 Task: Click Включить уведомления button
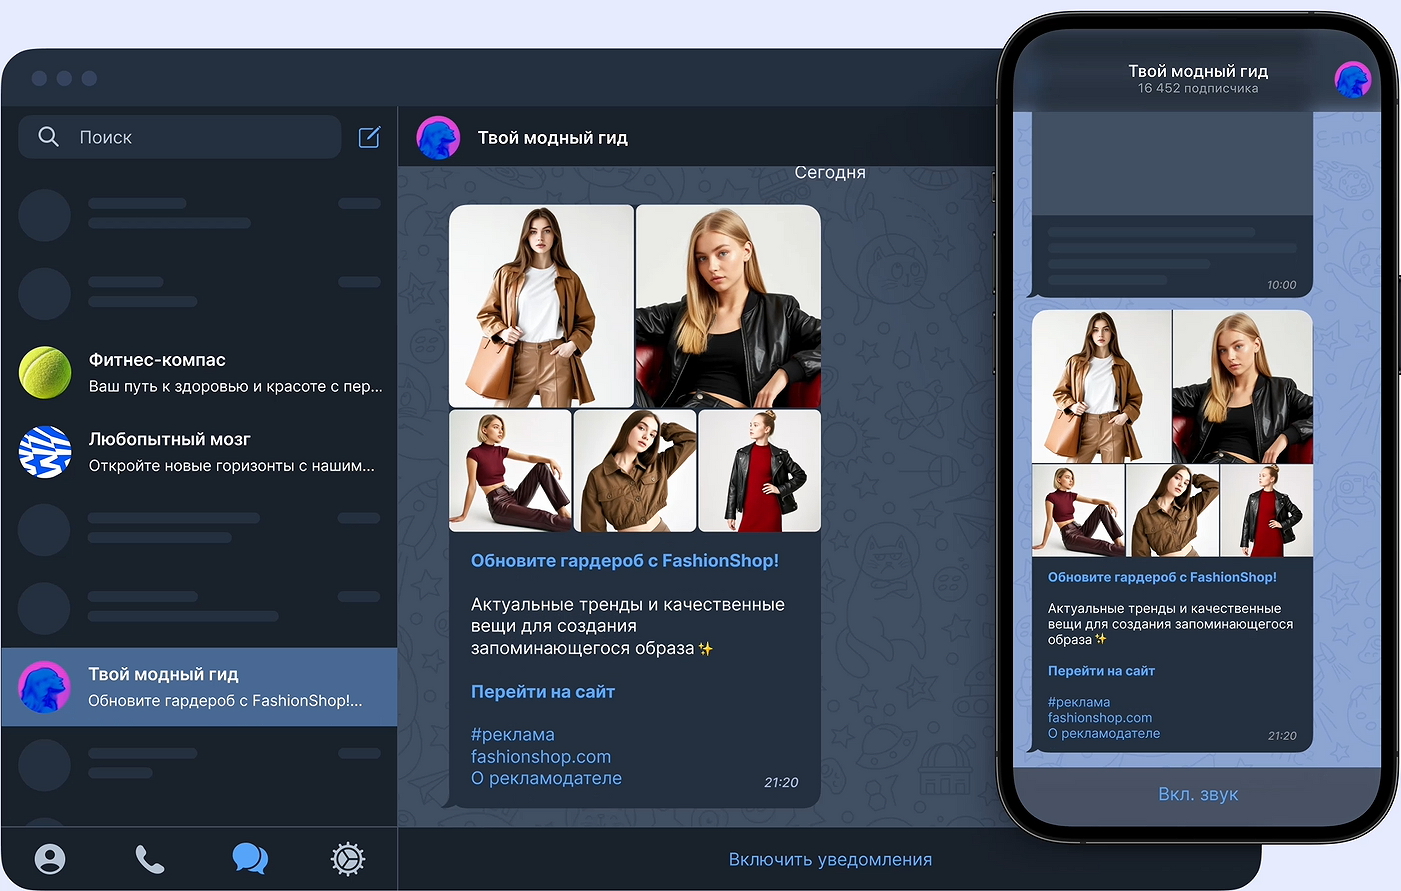[x=830, y=859]
